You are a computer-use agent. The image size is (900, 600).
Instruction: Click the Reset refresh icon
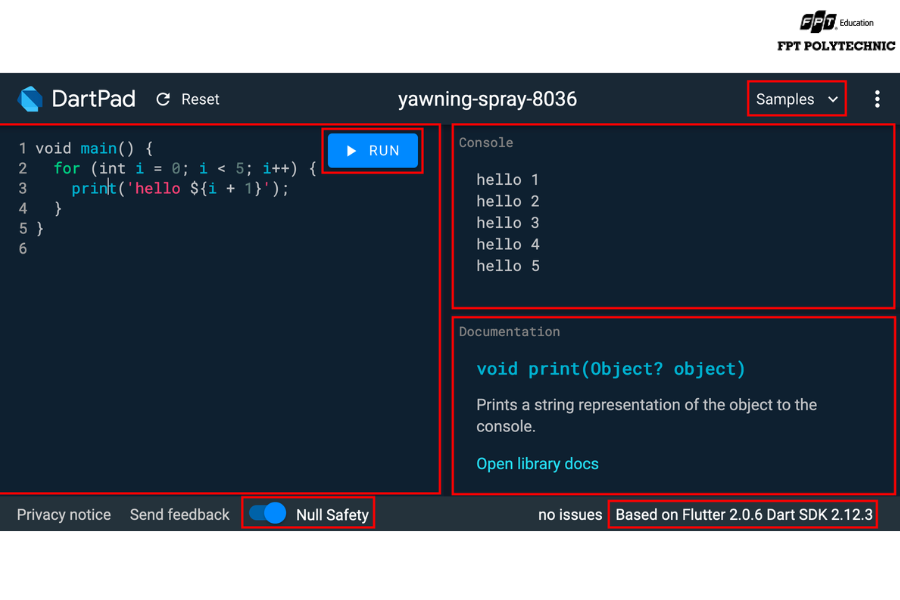point(163,99)
